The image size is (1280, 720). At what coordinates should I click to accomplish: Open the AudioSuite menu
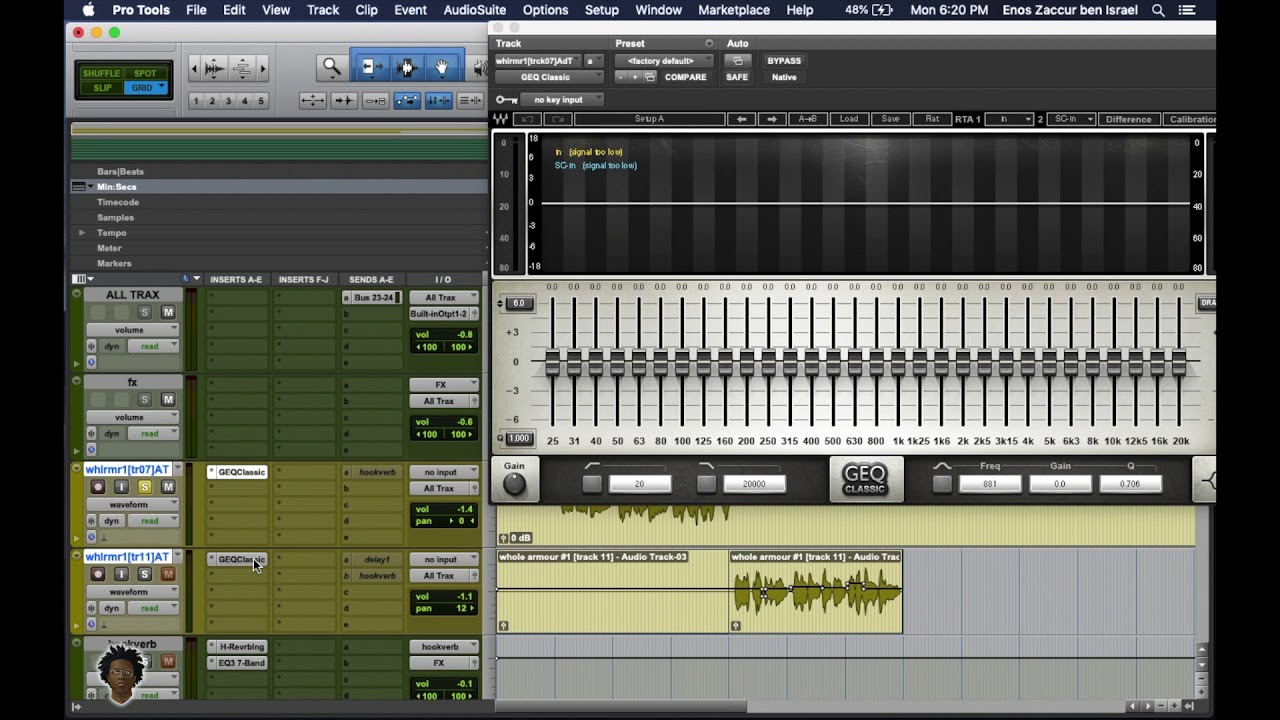click(474, 10)
